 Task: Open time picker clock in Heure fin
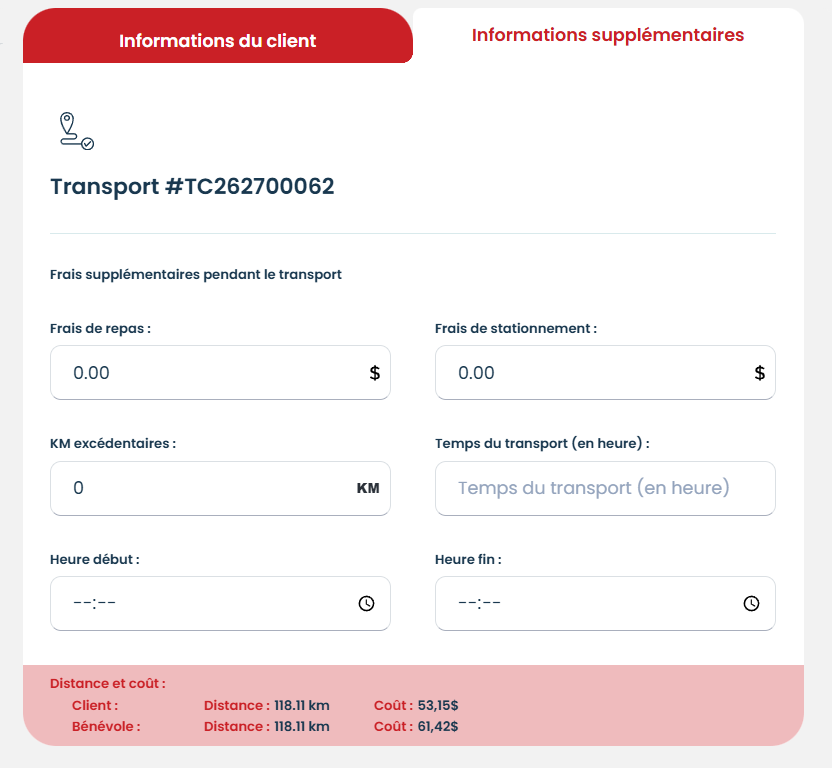(751, 603)
